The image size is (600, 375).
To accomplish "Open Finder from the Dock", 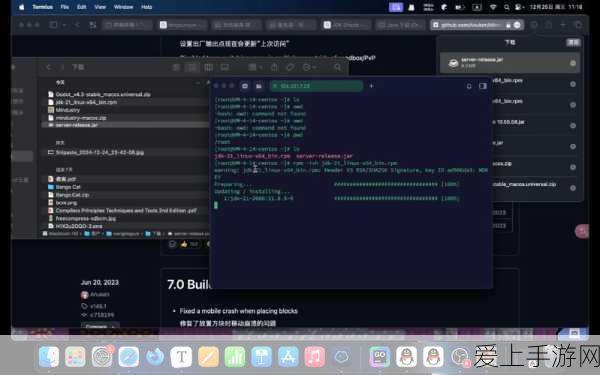I will click(x=49, y=357).
